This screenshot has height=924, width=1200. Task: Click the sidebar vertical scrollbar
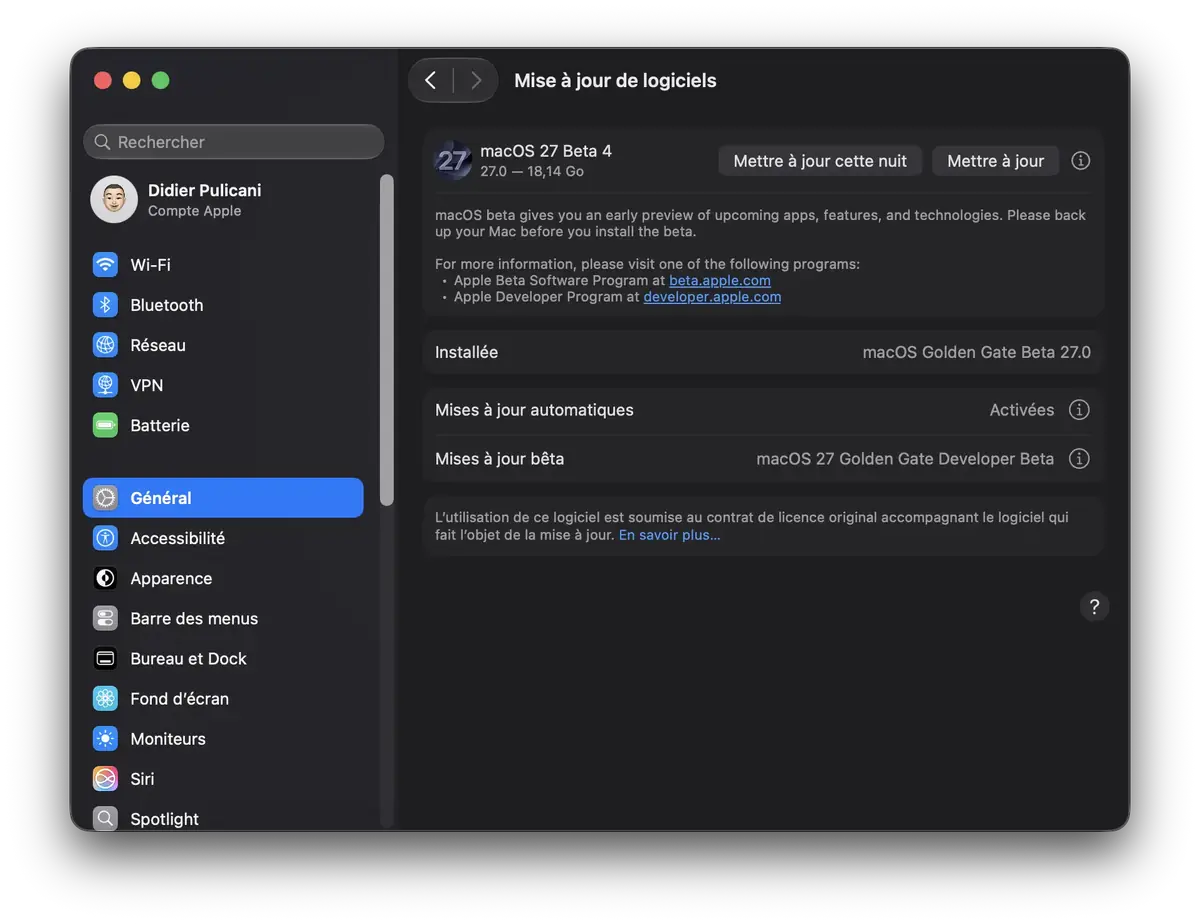click(x=387, y=340)
